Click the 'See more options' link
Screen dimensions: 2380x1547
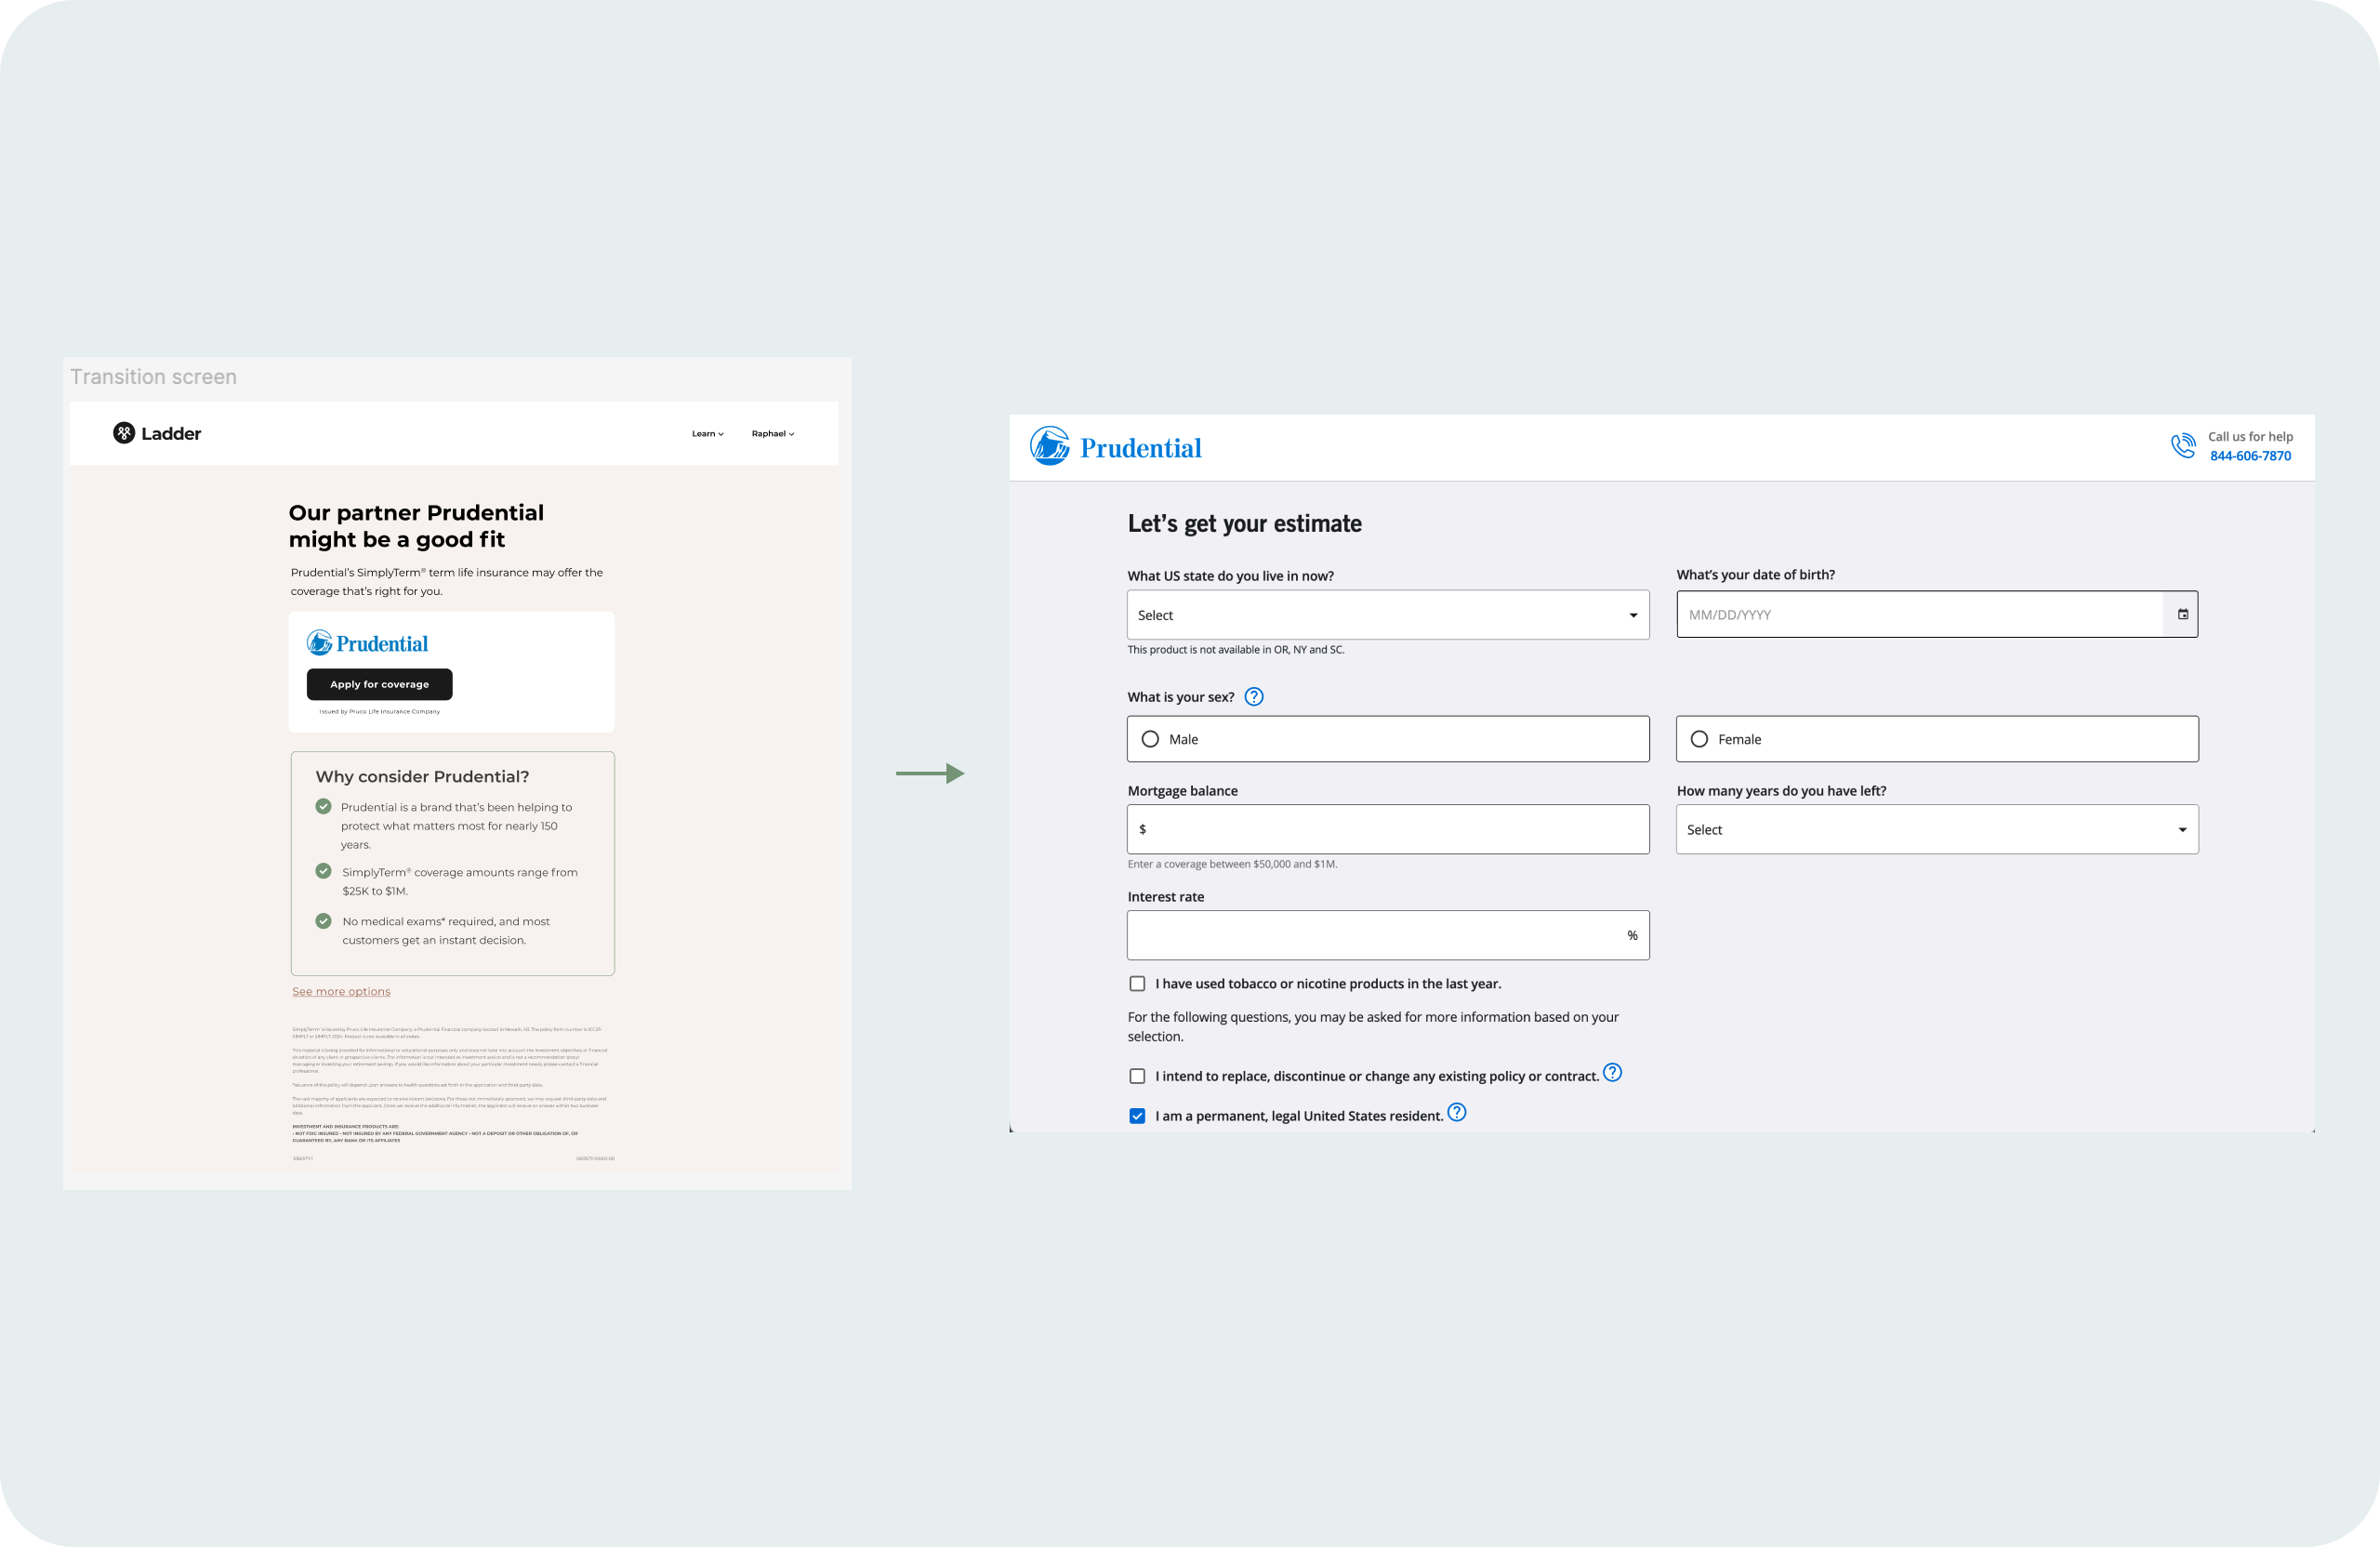[x=340, y=990]
